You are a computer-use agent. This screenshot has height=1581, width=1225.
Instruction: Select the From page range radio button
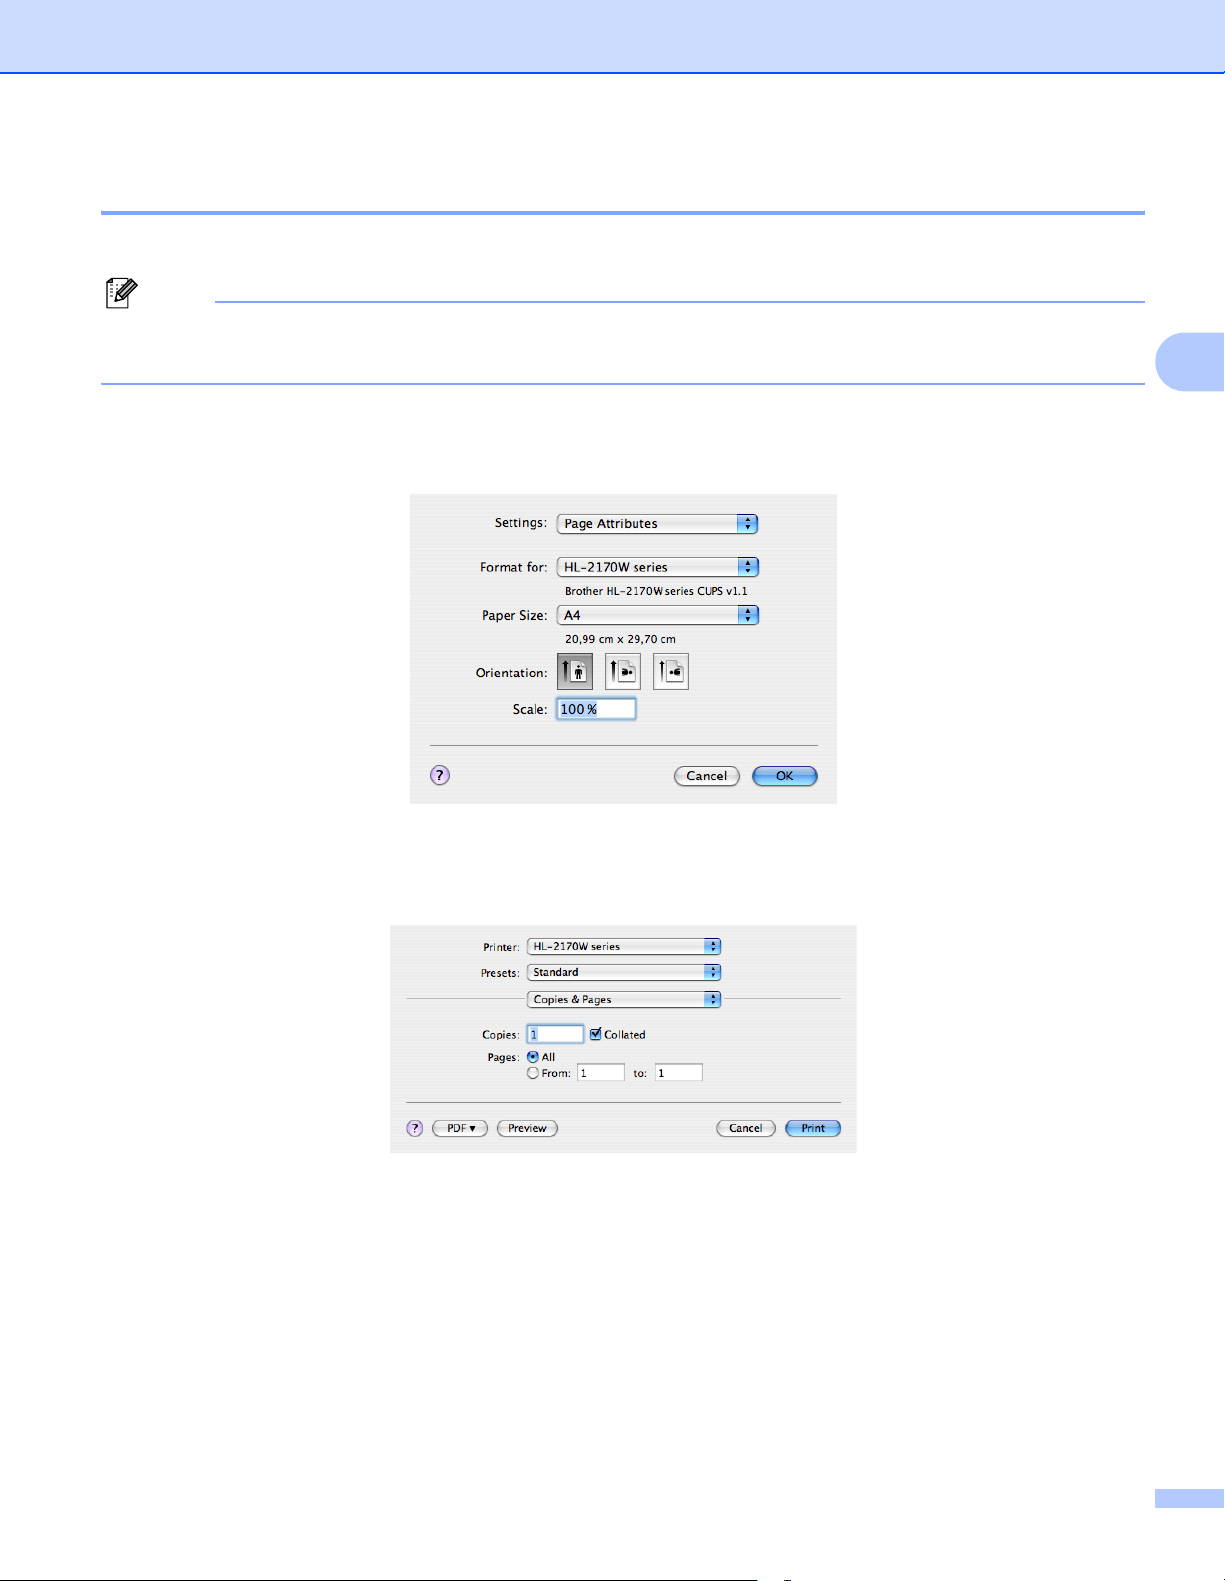point(533,1073)
